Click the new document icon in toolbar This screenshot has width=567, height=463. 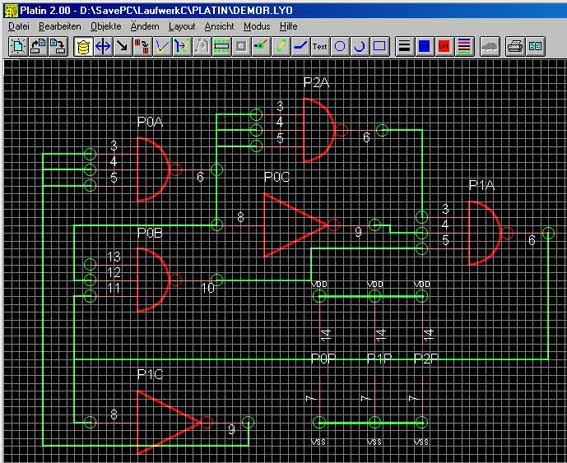18,46
